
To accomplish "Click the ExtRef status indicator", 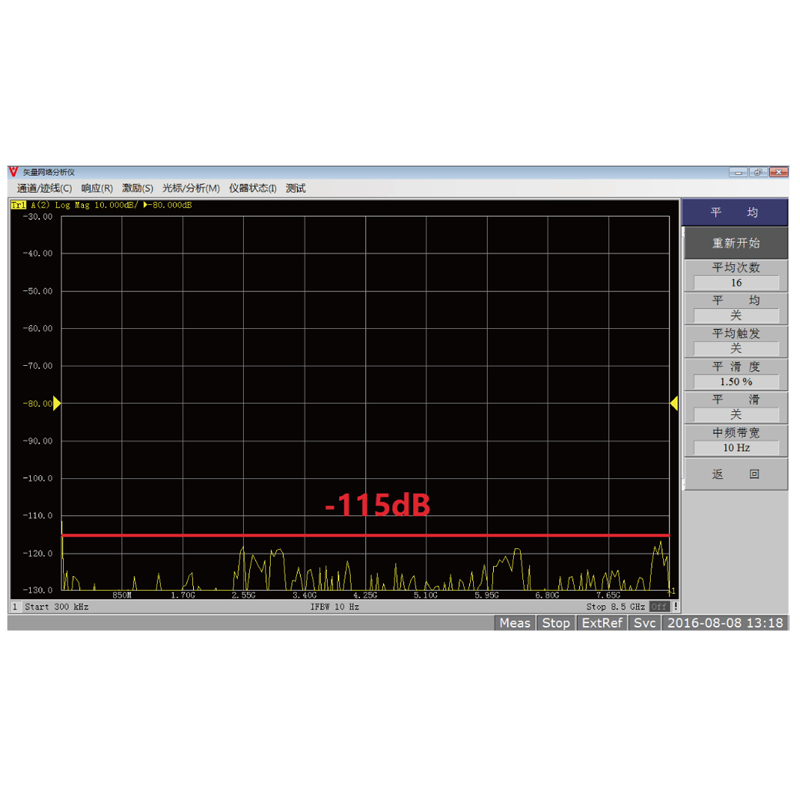I will [601, 623].
